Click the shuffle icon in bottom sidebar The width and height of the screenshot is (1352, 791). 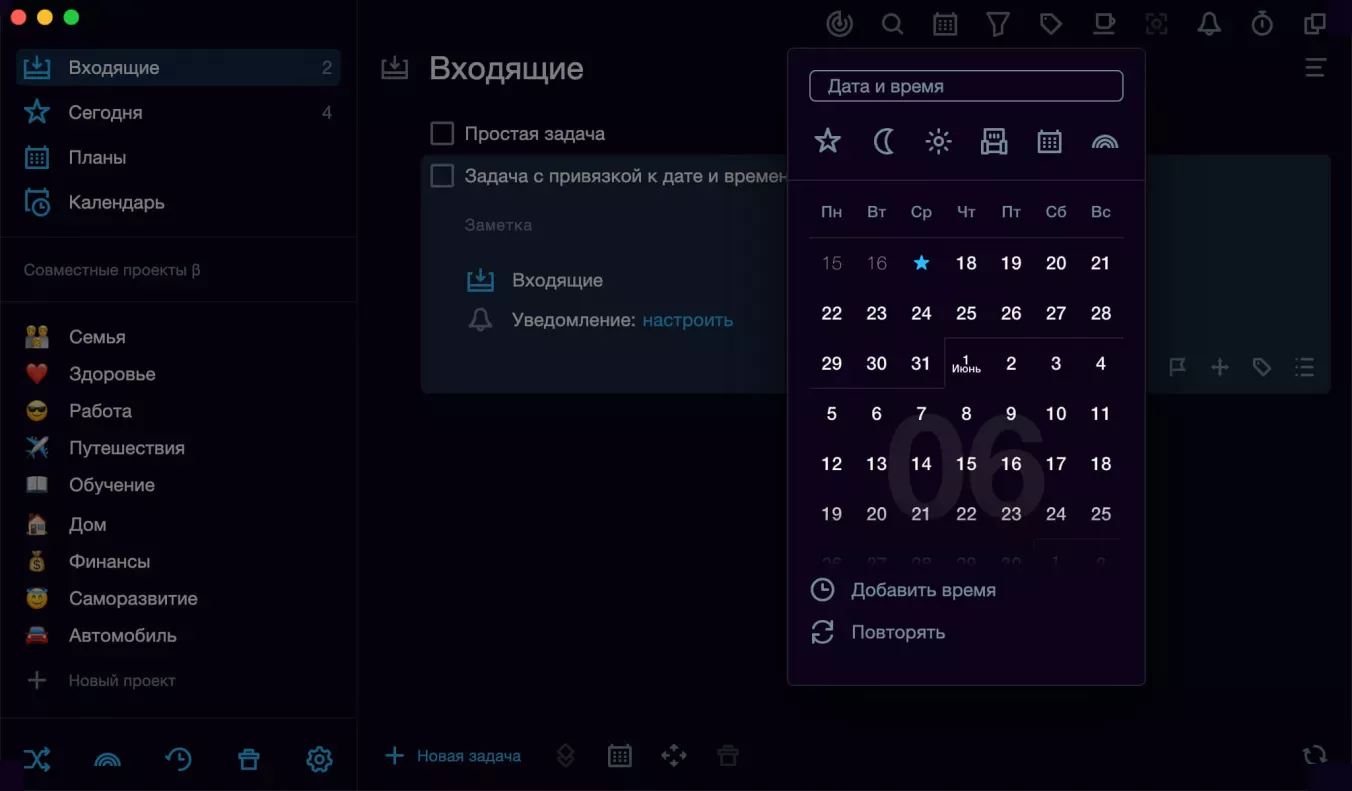tap(37, 760)
